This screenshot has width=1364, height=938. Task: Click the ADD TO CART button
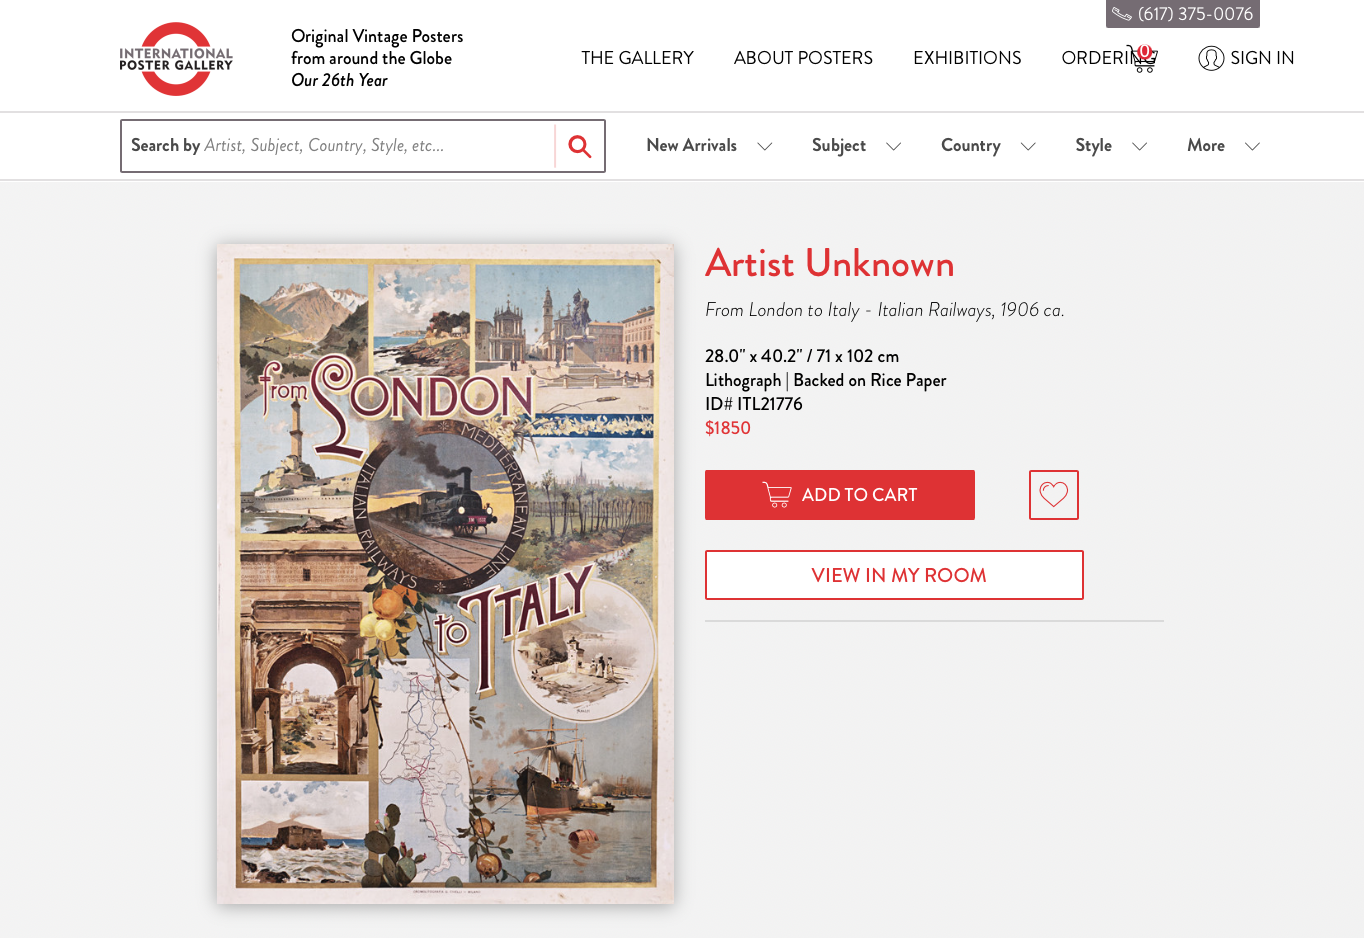tap(840, 495)
